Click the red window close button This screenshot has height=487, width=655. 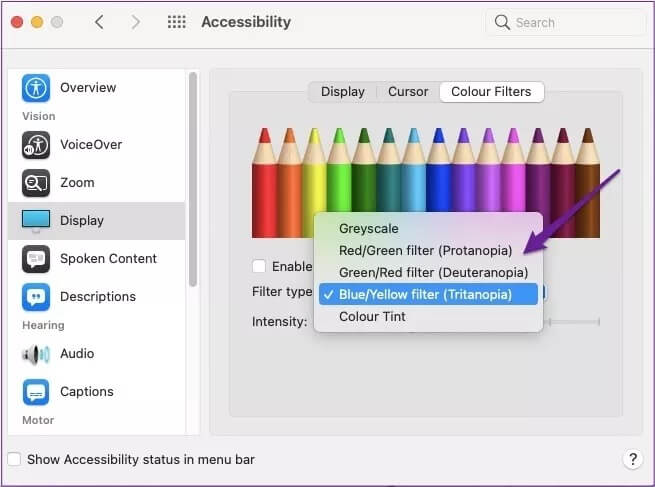(17, 22)
